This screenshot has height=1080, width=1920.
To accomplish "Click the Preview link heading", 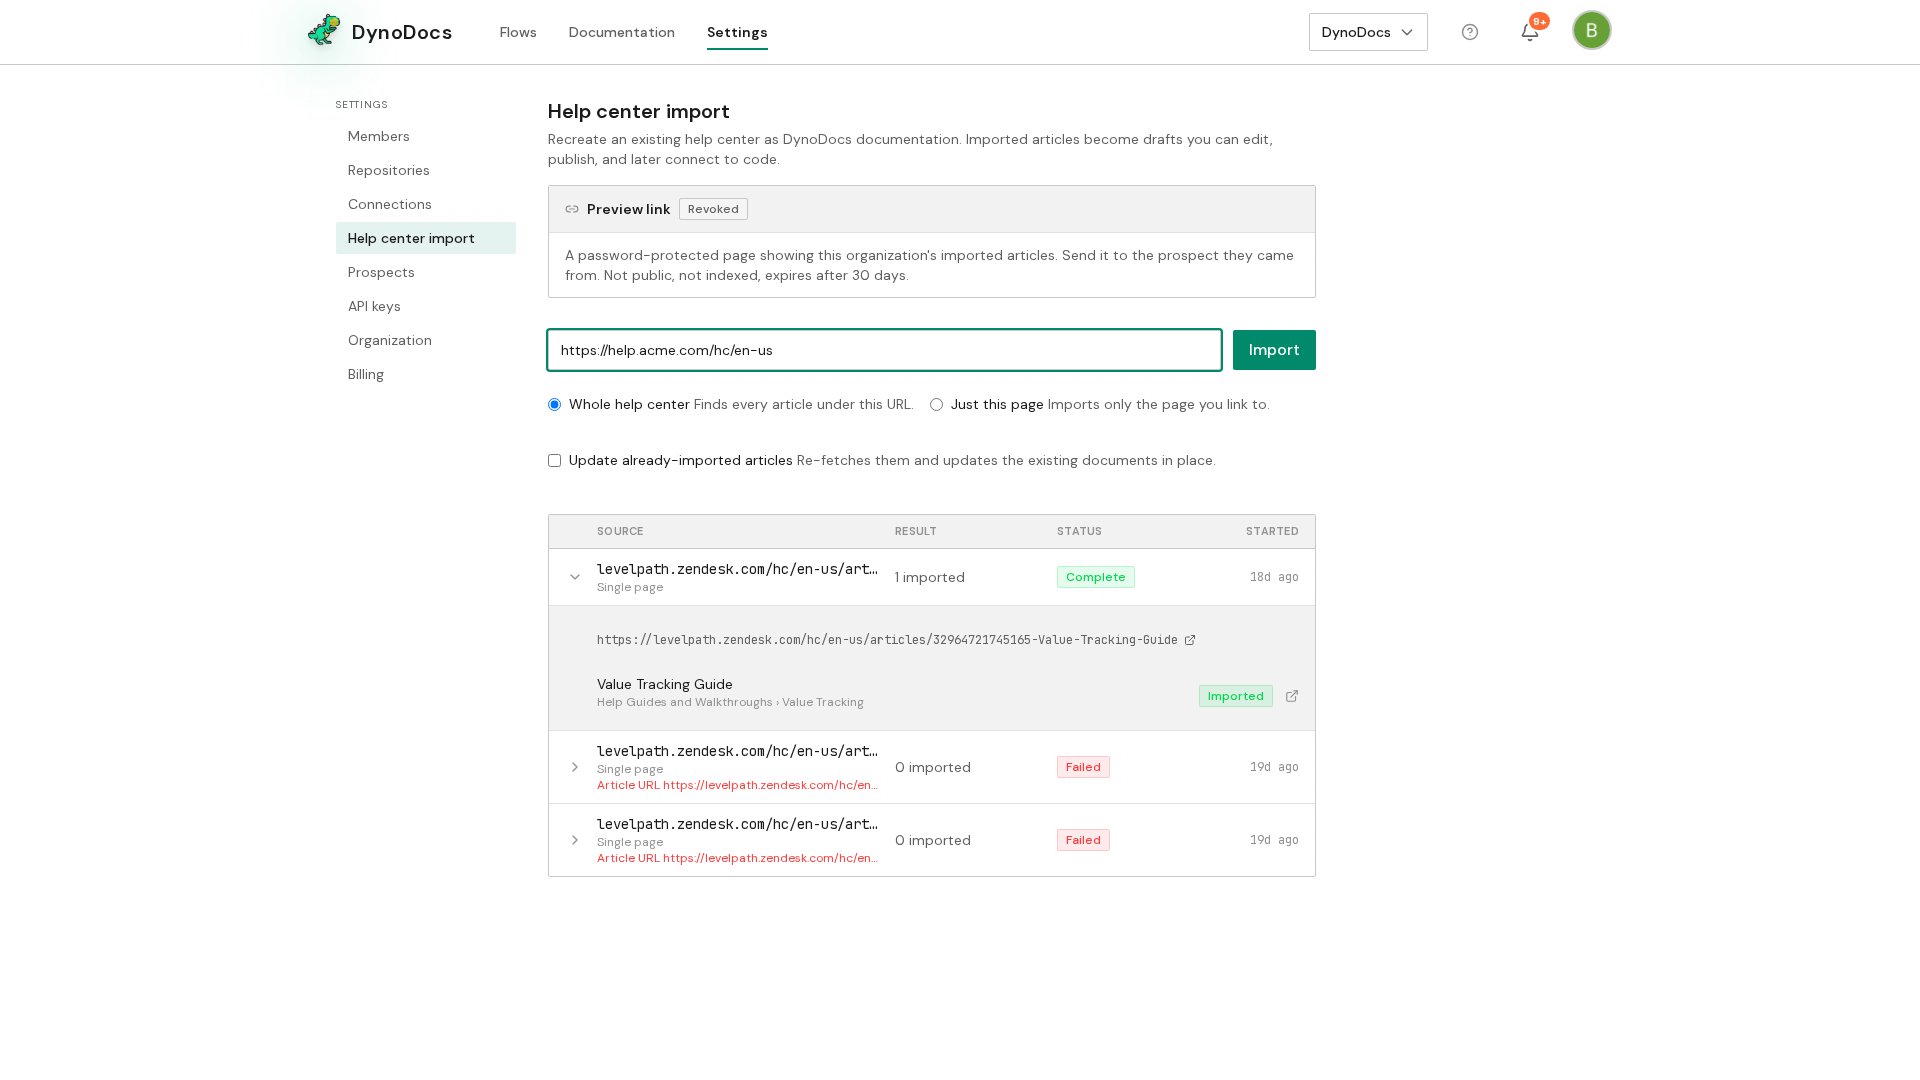I will (629, 209).
